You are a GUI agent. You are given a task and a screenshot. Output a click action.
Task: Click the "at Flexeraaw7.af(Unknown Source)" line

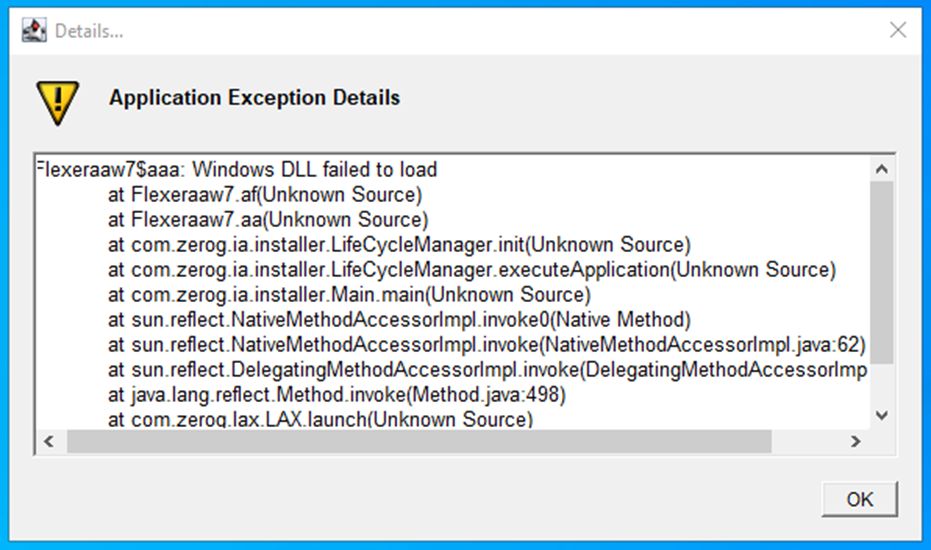click(265, 194)
